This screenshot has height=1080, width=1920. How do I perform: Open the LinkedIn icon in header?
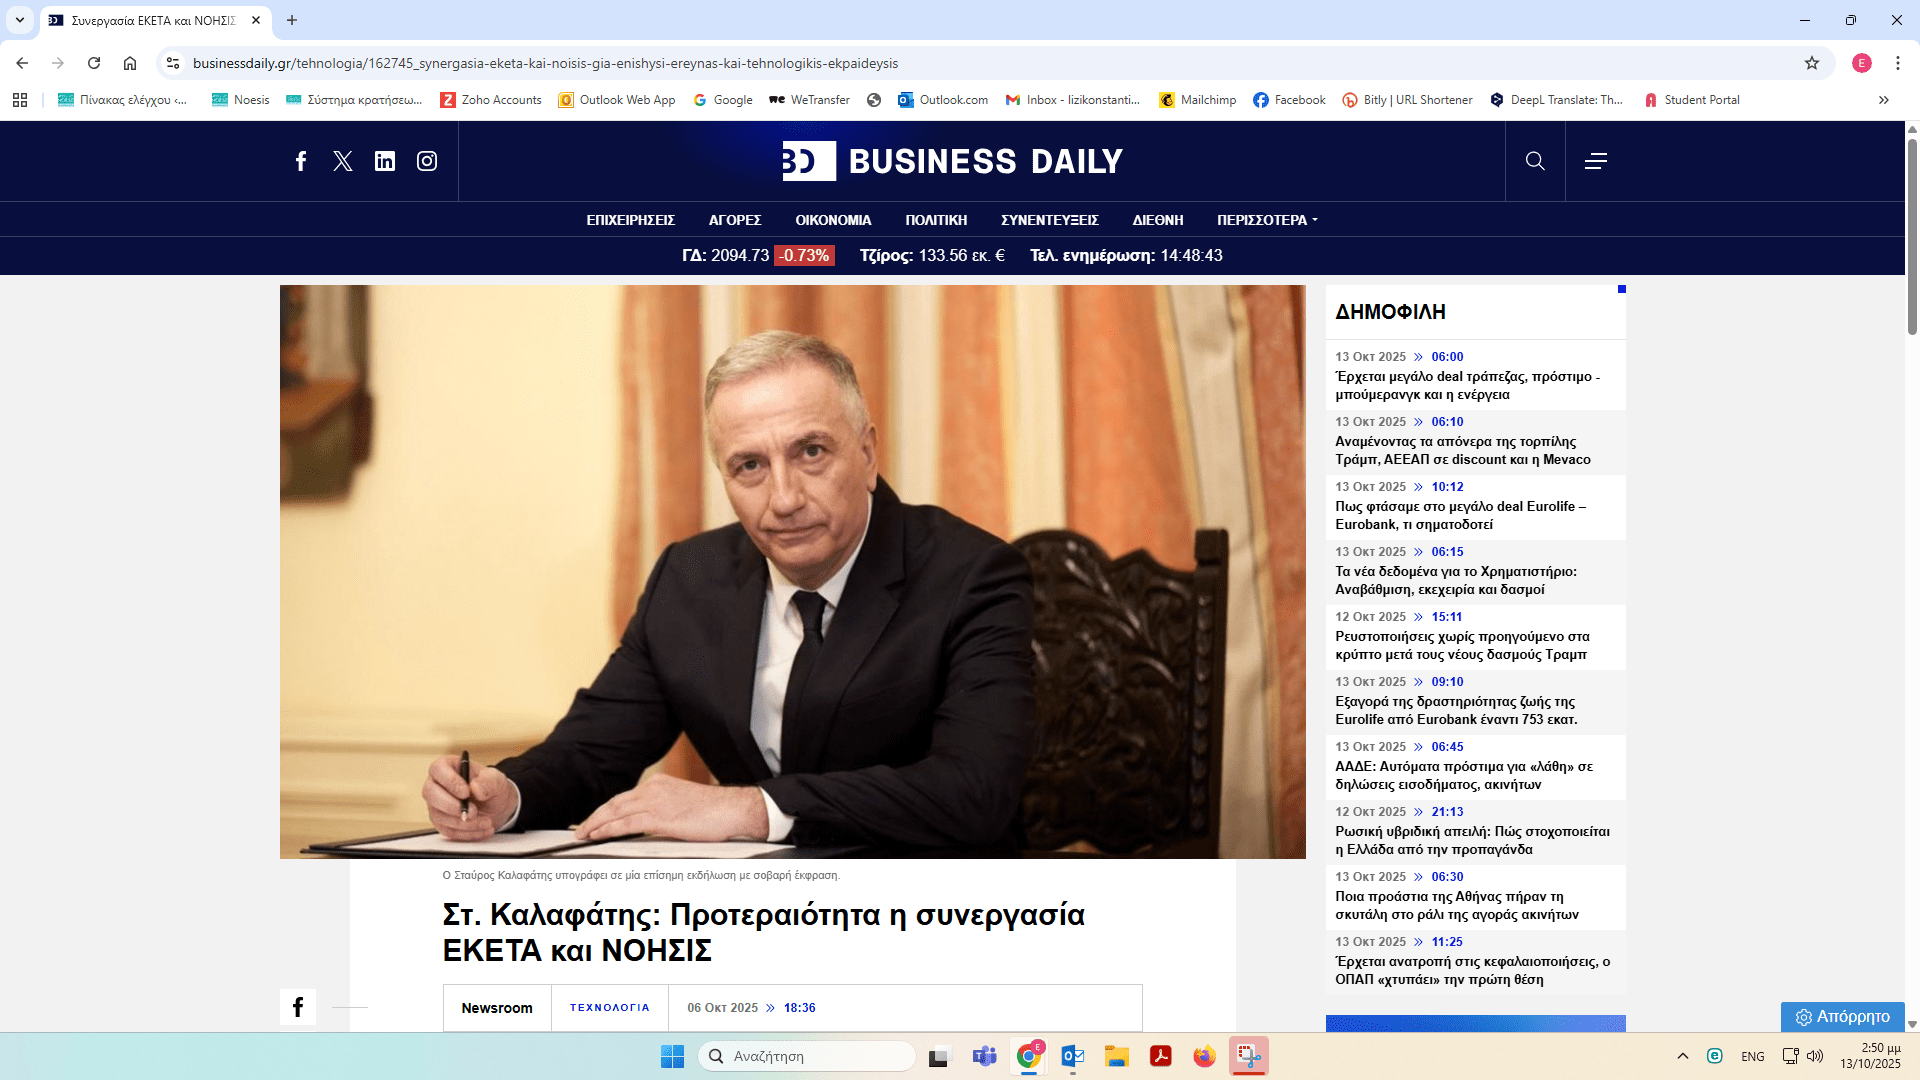click(x=385, y=161)
